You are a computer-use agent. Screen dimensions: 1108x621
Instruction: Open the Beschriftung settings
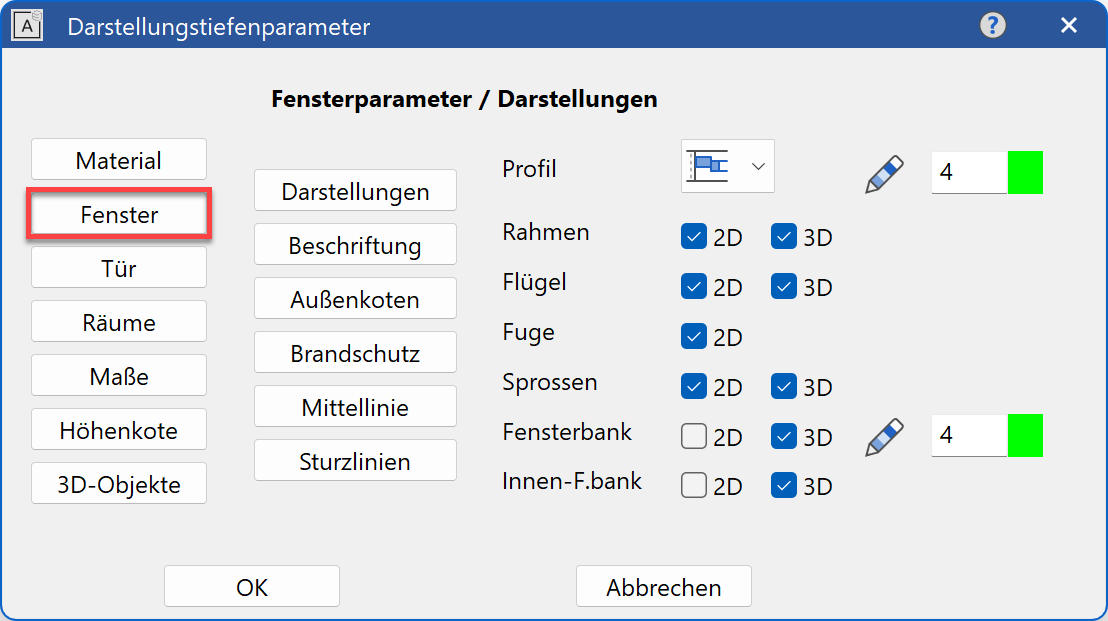[355, 244]
